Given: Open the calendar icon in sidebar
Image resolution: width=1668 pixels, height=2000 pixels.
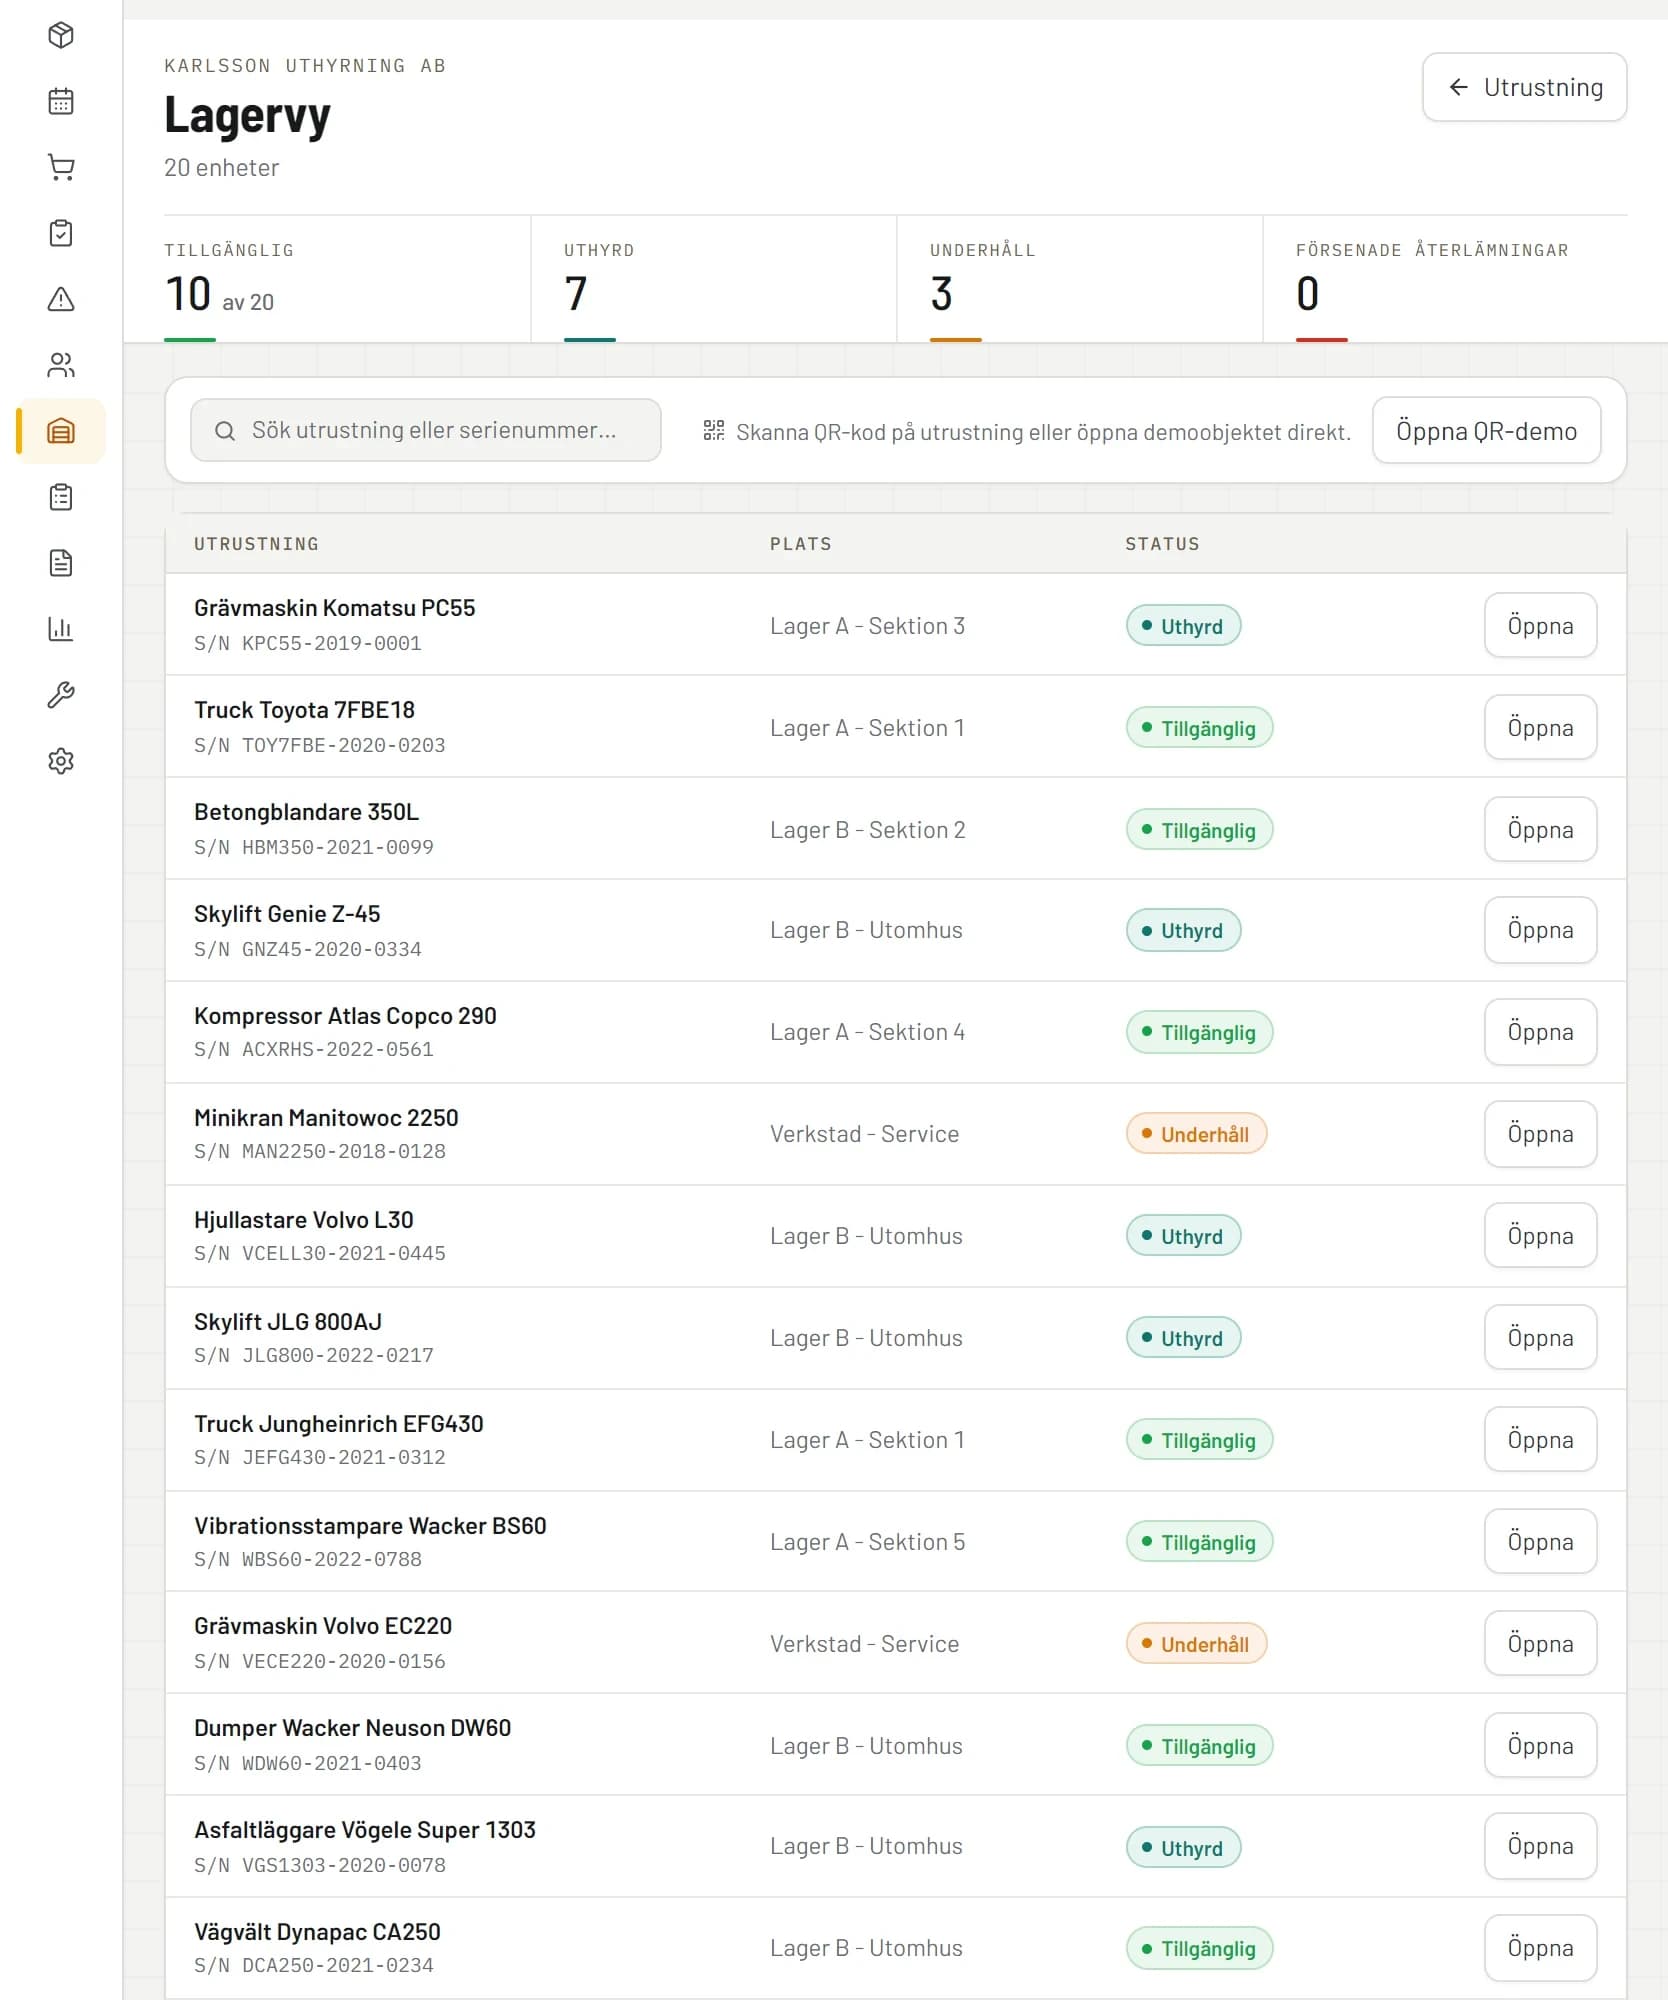Looking at the screenshot, I should pyautogui.click(x=61, y=102).
